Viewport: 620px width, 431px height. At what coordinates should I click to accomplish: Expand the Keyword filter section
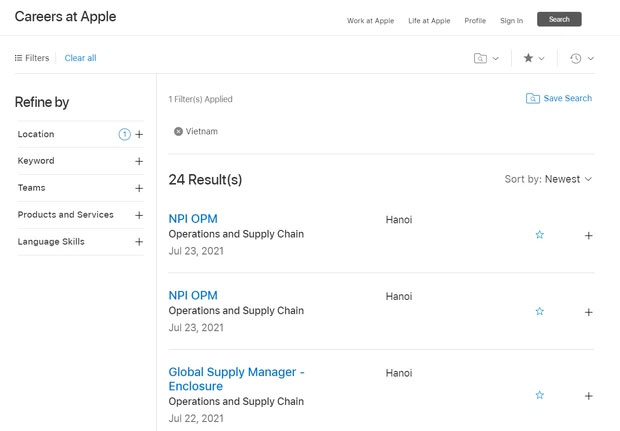point(139,161)
